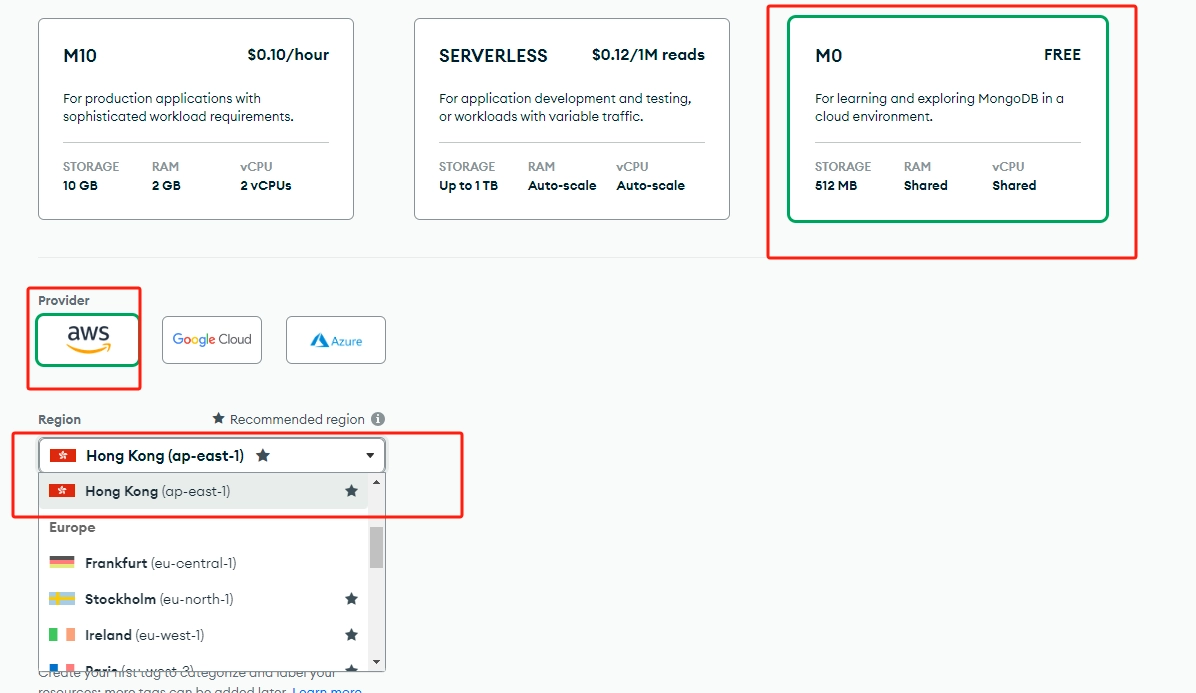Viewport: 1196px width, 693px height.
Task: Open the Region dropdown showing Hong Kong
Action: [212, 455]
